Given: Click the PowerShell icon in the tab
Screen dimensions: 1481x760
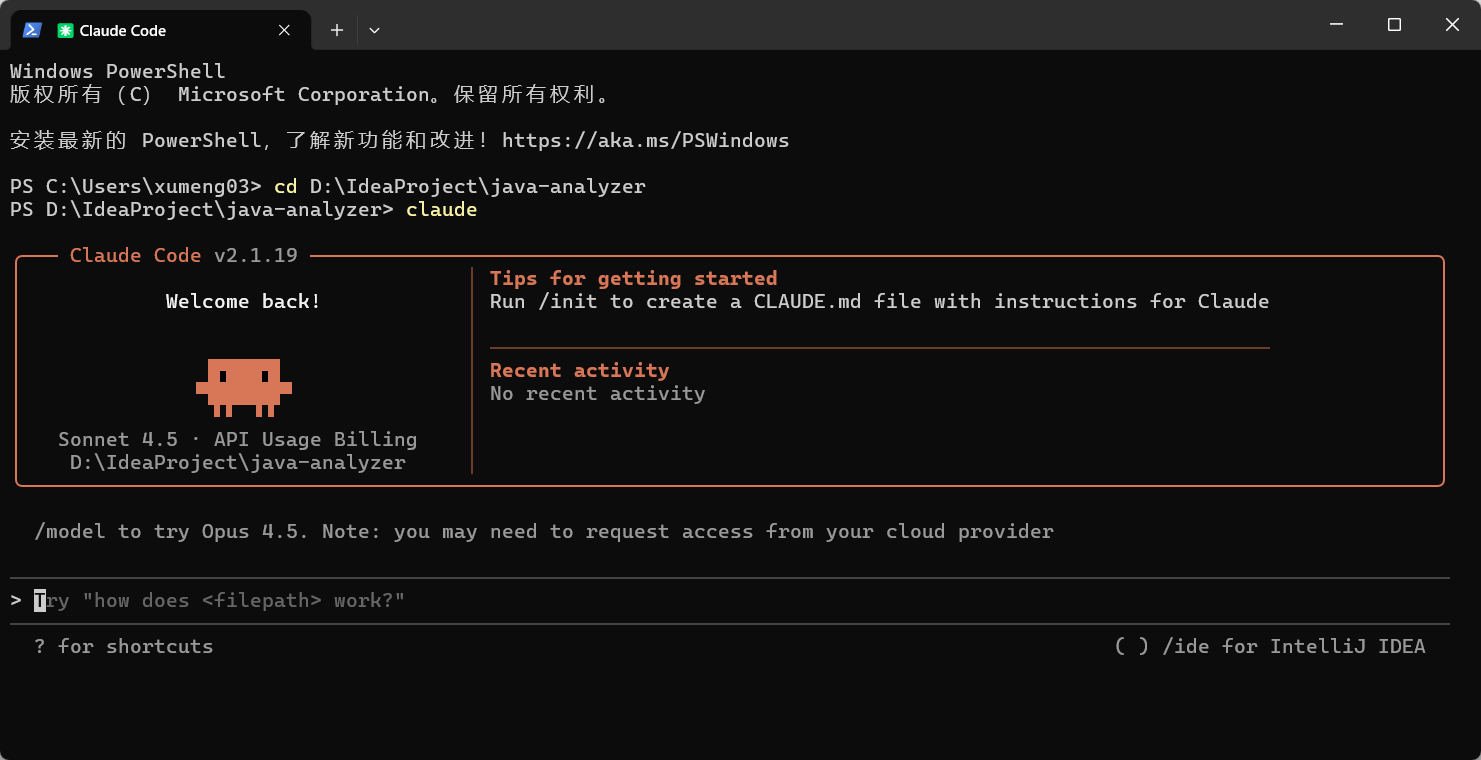Looking at the screenshot, I should tap(32, 30).
